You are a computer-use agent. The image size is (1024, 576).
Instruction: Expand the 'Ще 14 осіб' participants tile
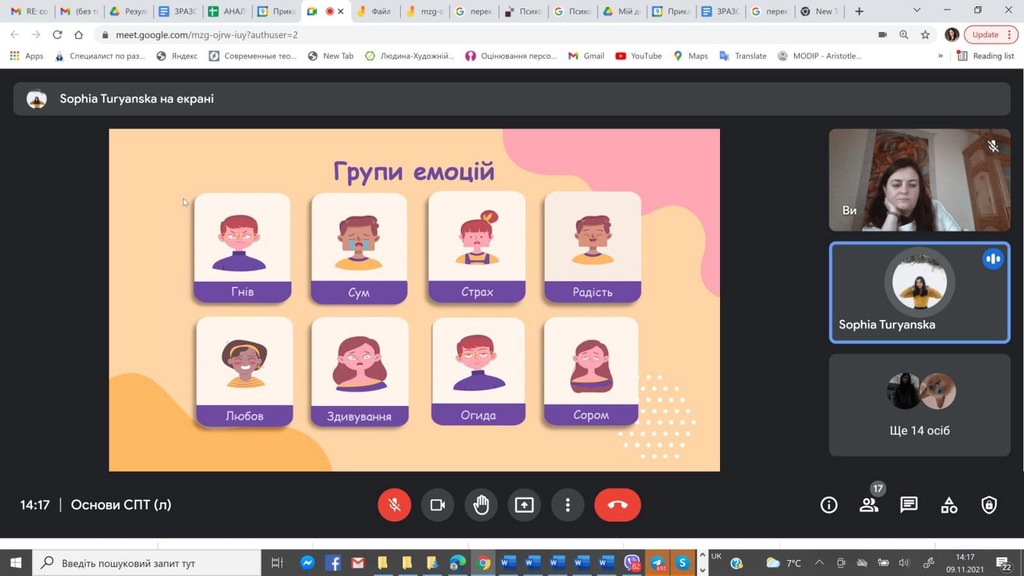coord(919,404)
